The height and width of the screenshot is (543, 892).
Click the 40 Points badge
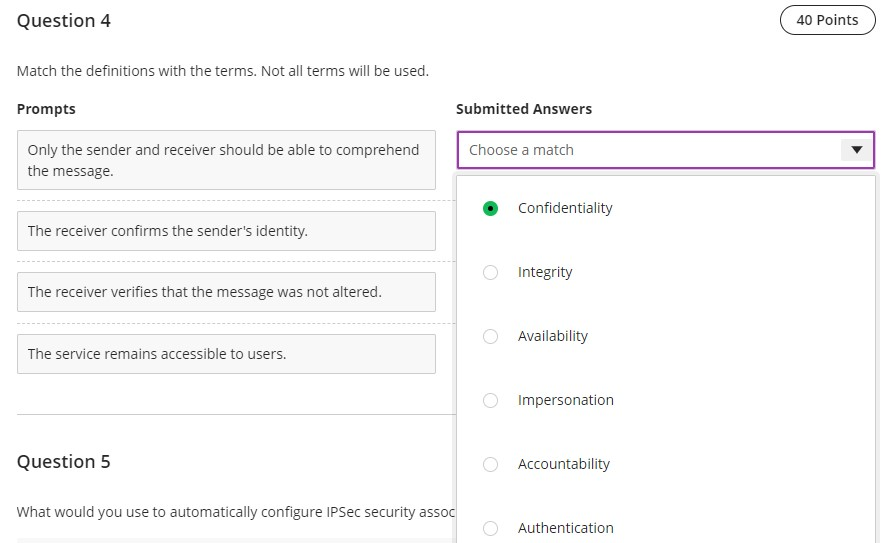(827, 20)
